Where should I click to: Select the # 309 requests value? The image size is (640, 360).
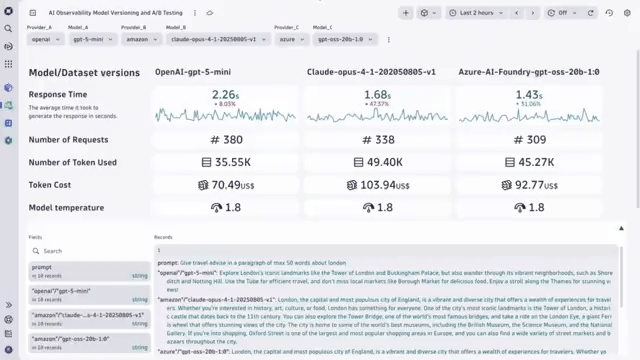(x=530, y=140)
